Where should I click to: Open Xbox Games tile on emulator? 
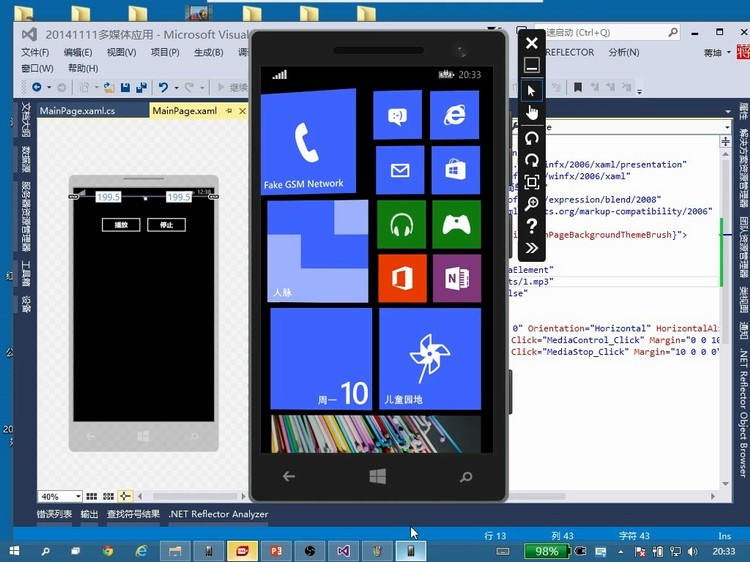(x=456, y=224)
